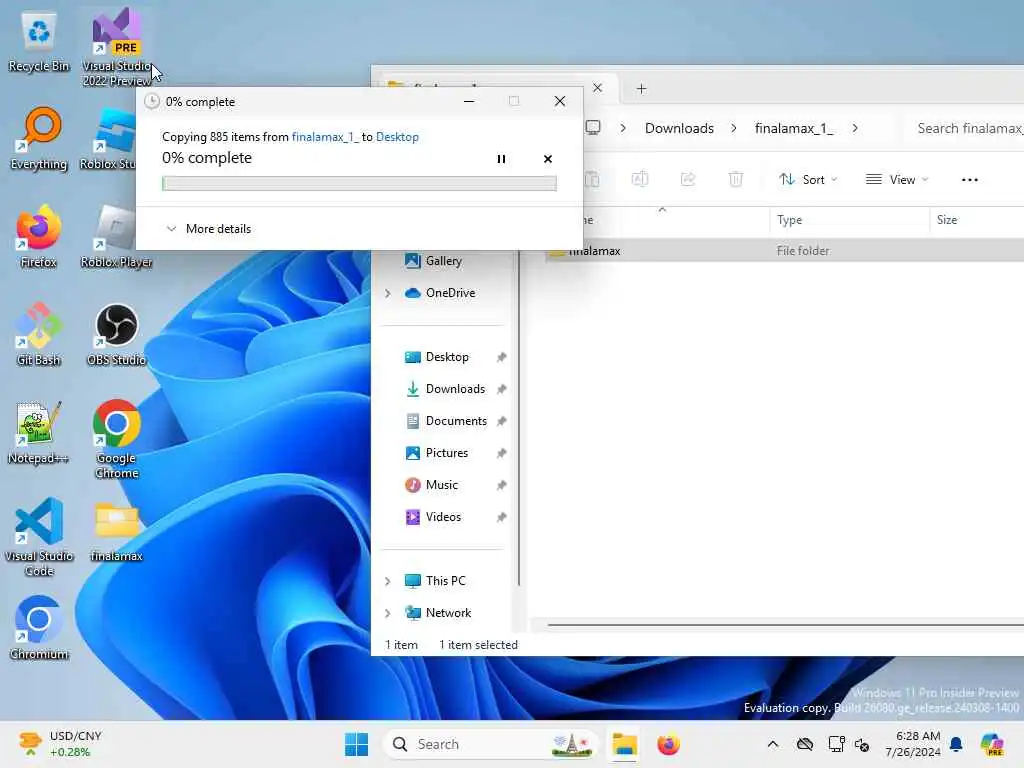The height and width of the screenshot is (768, 1024).
Task: Launch the Everything search shortcut
Action: click(x=39, y=138)
